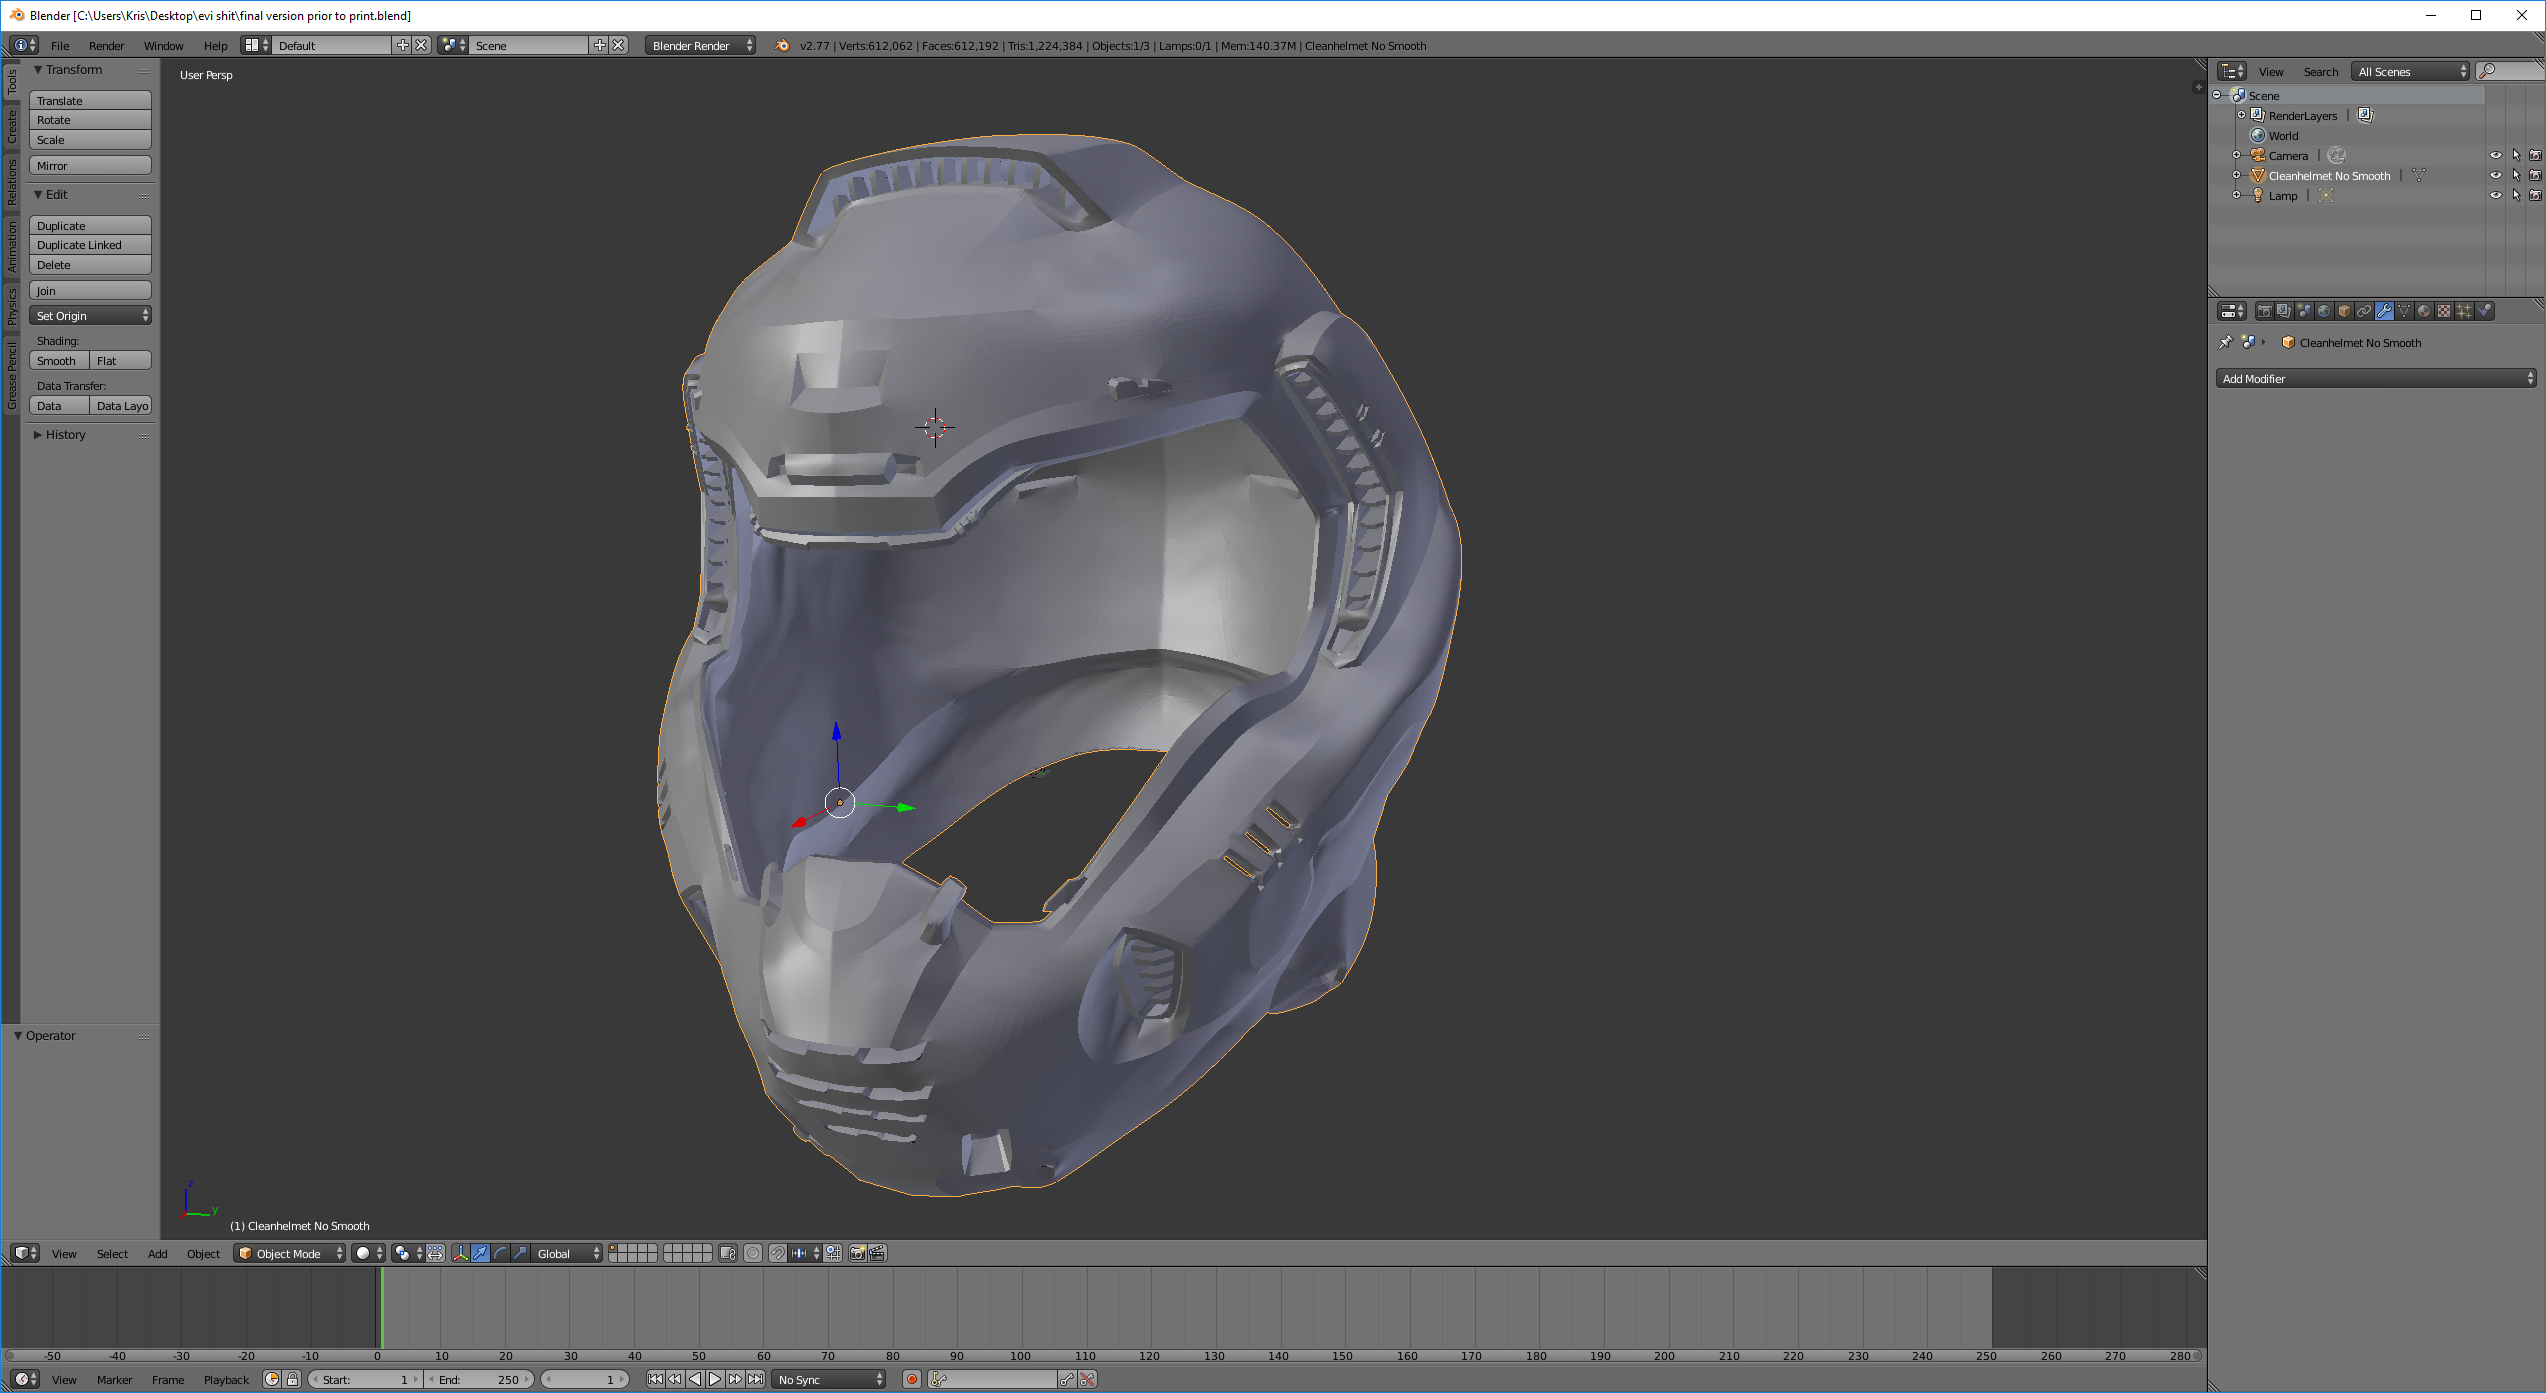This screenshot has width=2546, height=1393.
Task: Open the Material properties tab icon
Action: pyautogui.click(x=2424, y=311)
